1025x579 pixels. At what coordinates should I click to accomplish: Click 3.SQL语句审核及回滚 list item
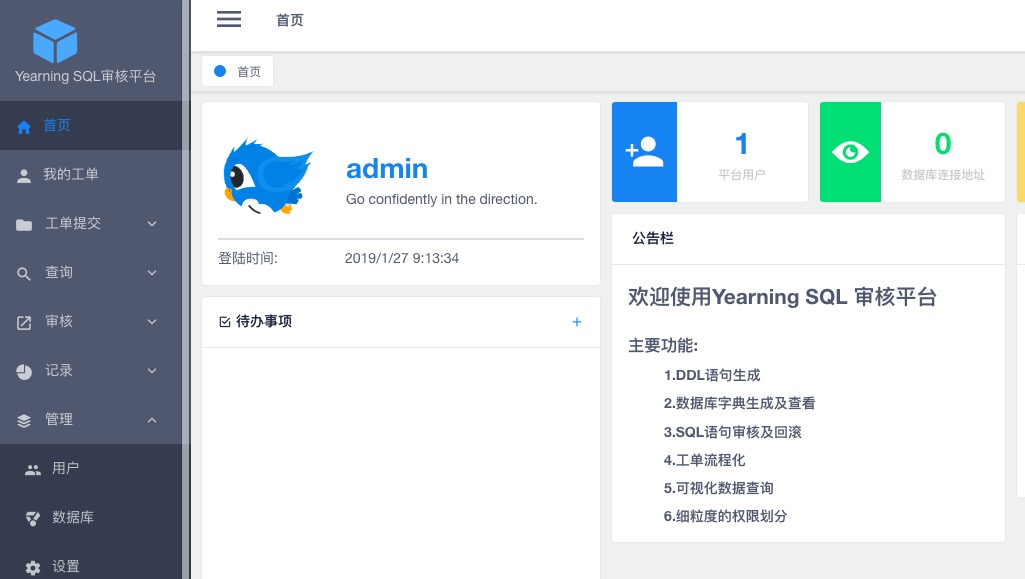(732, 432)
